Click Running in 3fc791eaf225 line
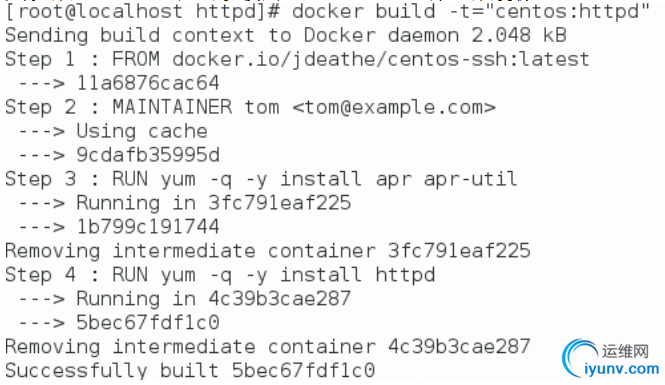 [184, 203]
